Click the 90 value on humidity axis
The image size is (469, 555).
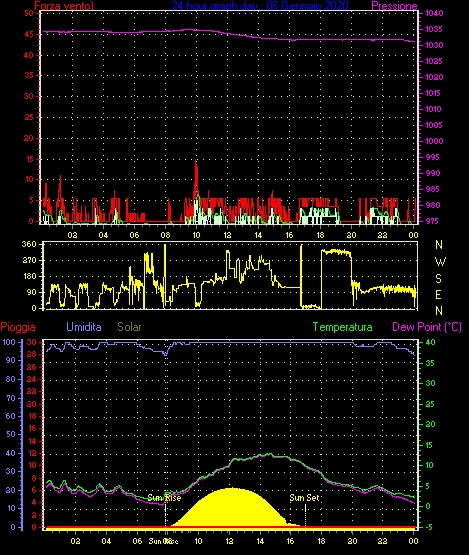pyautogui.click(x=11, y=360)
